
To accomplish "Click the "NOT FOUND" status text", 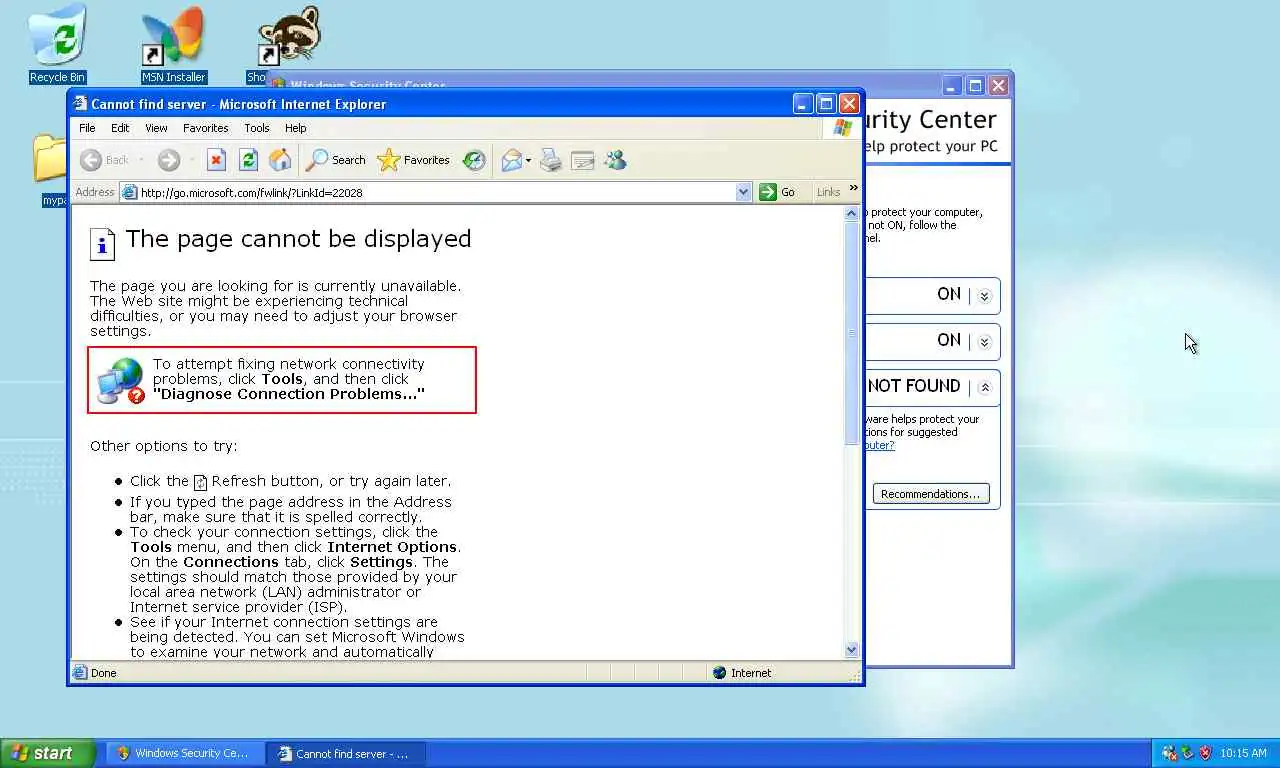I will [x=914, y=386].
